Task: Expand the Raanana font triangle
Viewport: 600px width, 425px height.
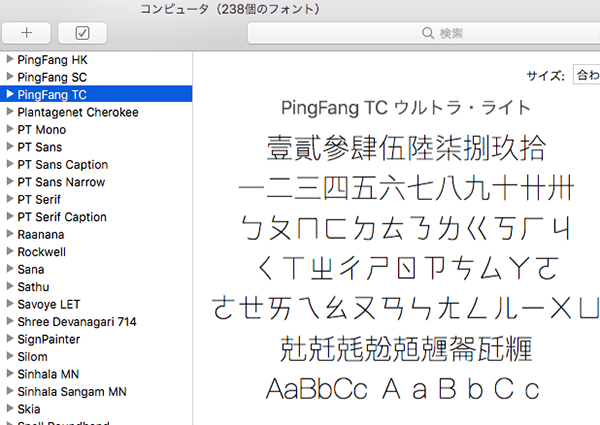Action: pyautogui.click(x=10, y=235)
